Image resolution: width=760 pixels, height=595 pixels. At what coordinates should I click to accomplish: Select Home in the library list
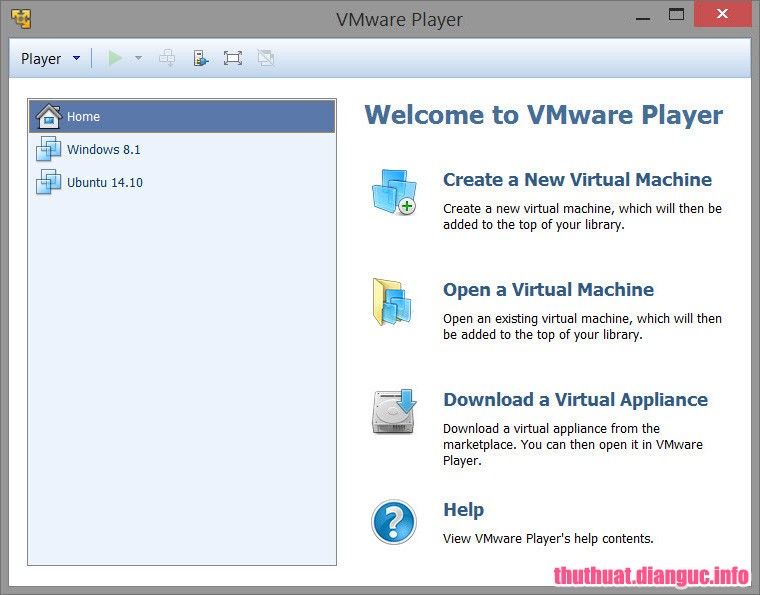182,116
